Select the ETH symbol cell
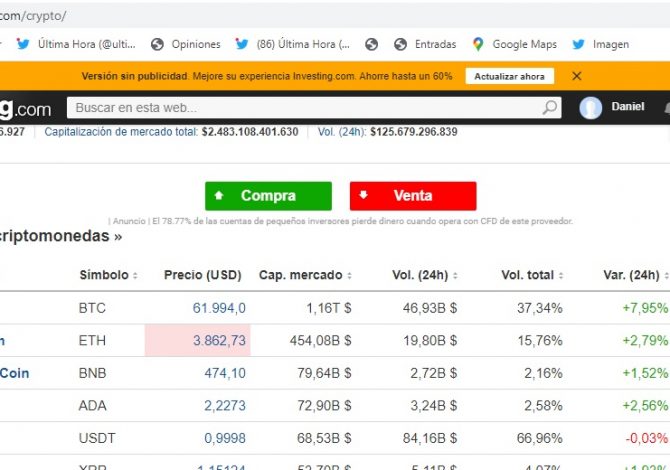The width and height of the screenshot is (670, 470). 92,340
